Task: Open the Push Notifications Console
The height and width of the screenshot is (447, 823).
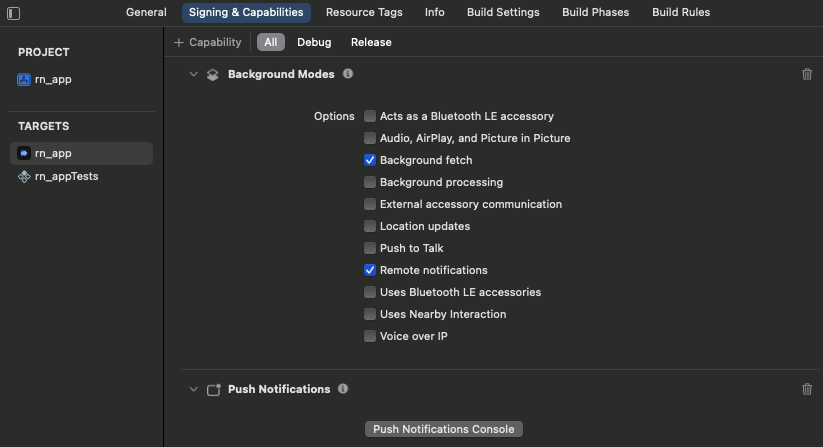Action: [444, 429]
